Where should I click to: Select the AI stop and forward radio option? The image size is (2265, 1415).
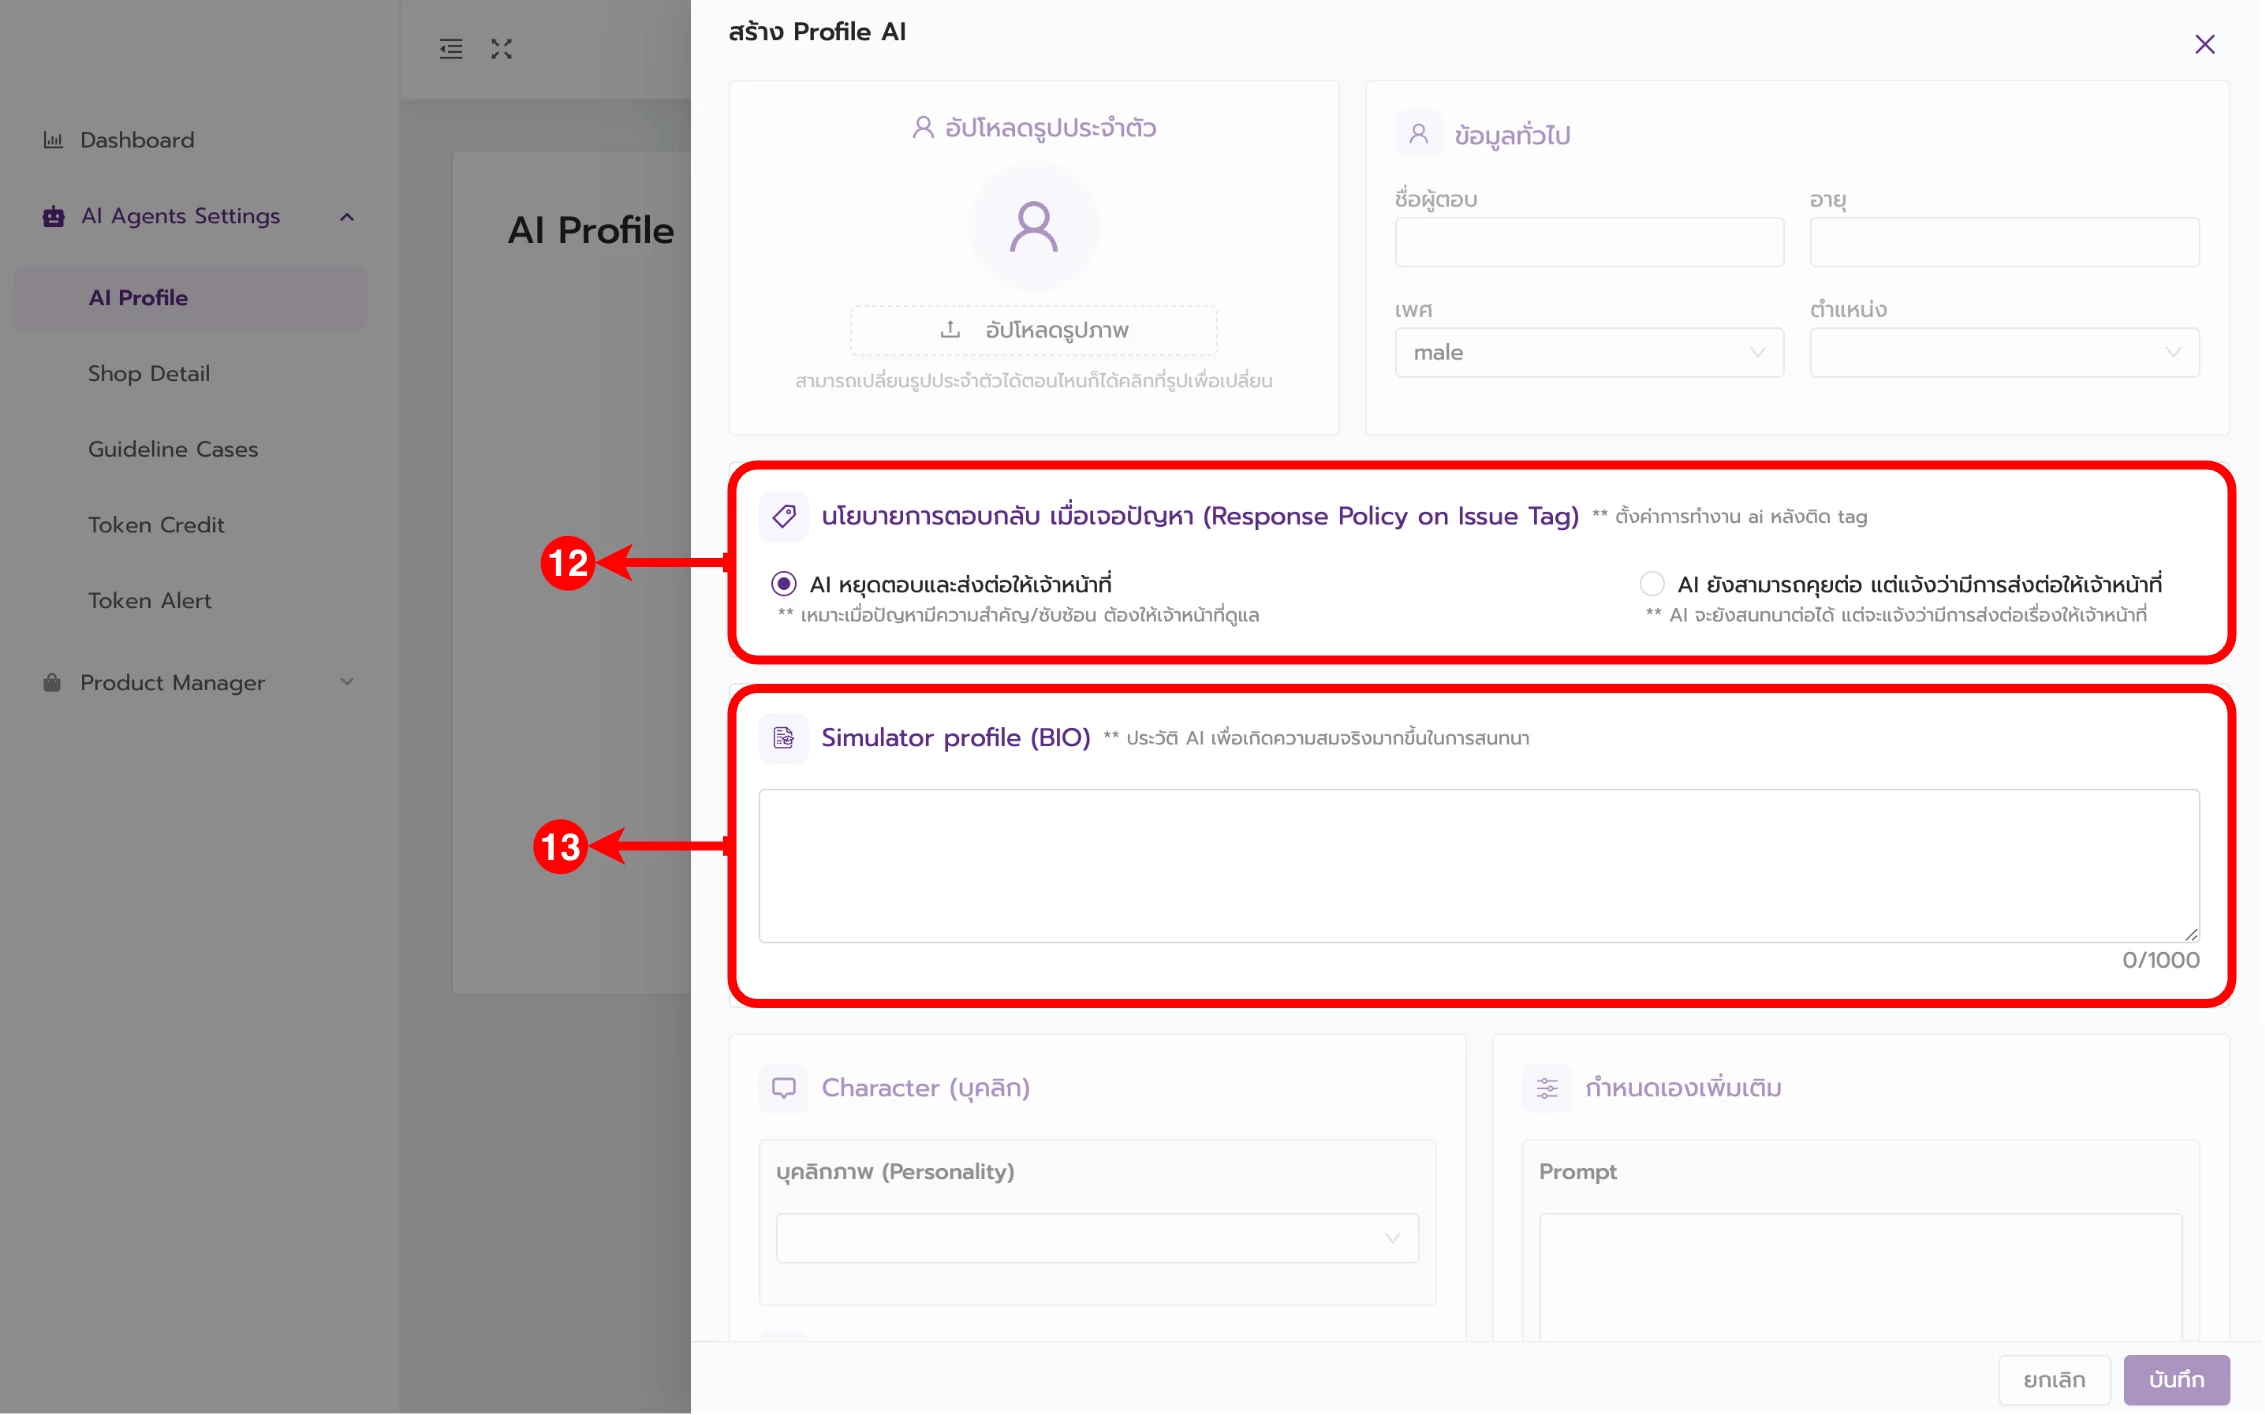[784, 584]
